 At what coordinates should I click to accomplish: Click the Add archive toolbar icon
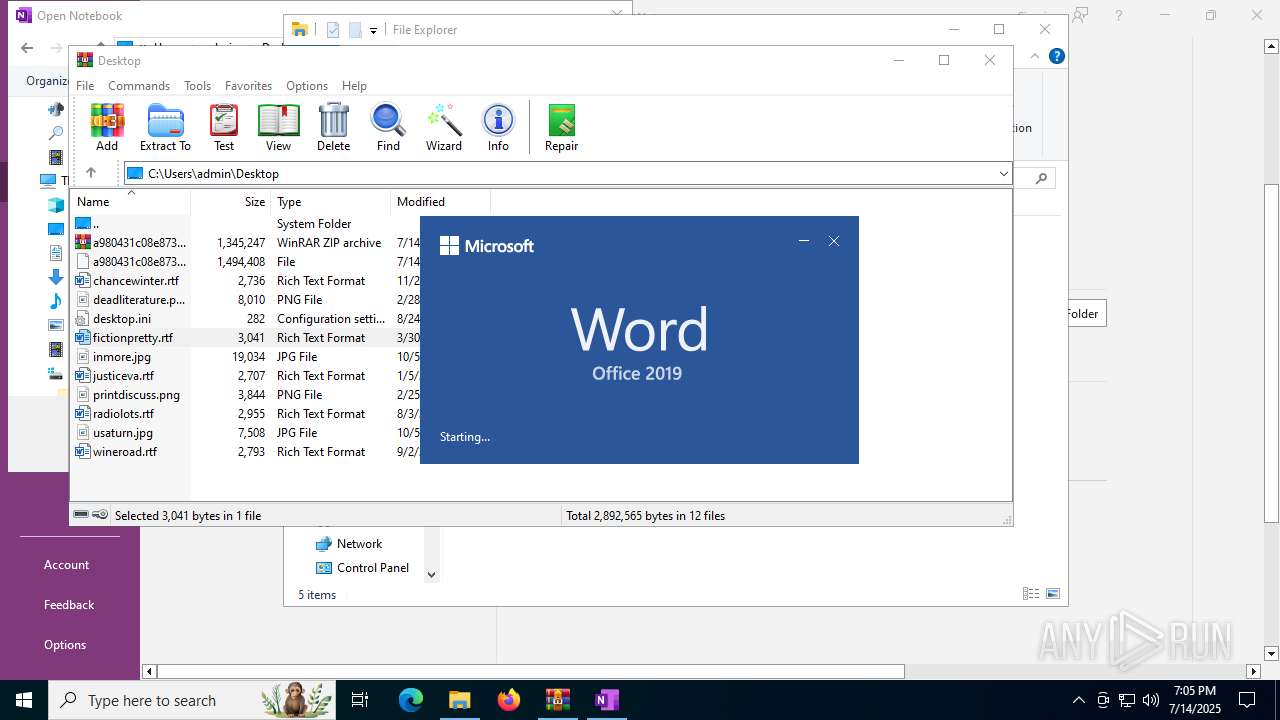tap(107, 127)
